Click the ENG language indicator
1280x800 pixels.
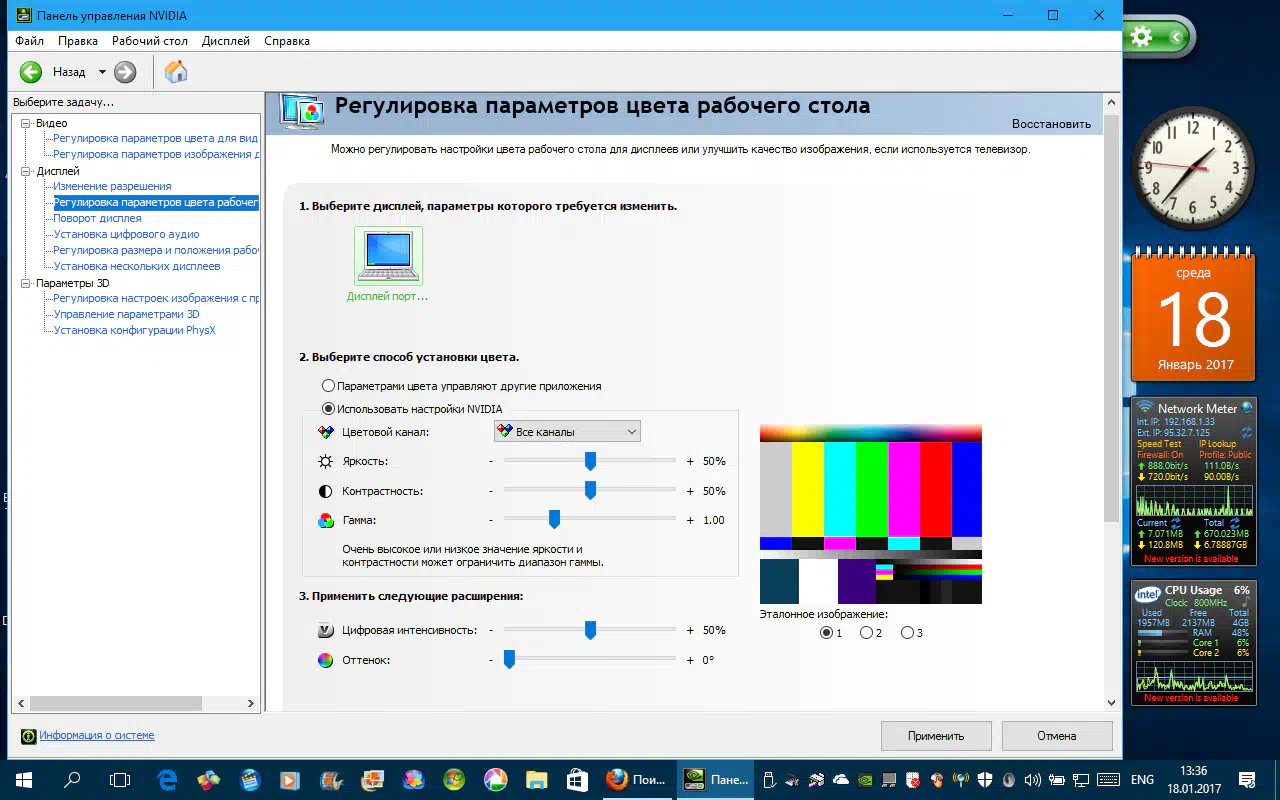pyautogui.click(x=1142, y=780)
